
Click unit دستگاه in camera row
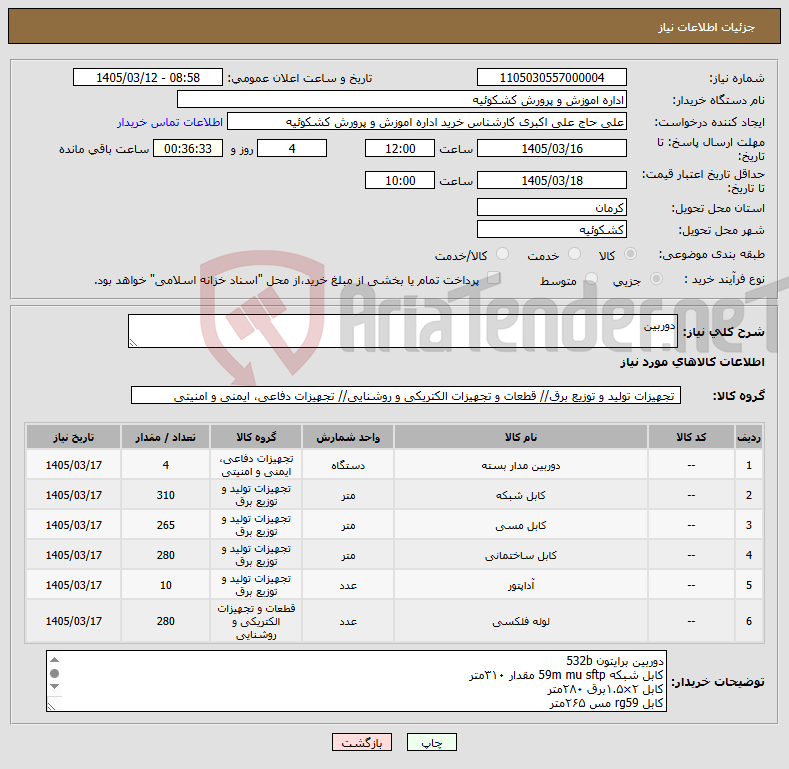(x=348, y=466)
